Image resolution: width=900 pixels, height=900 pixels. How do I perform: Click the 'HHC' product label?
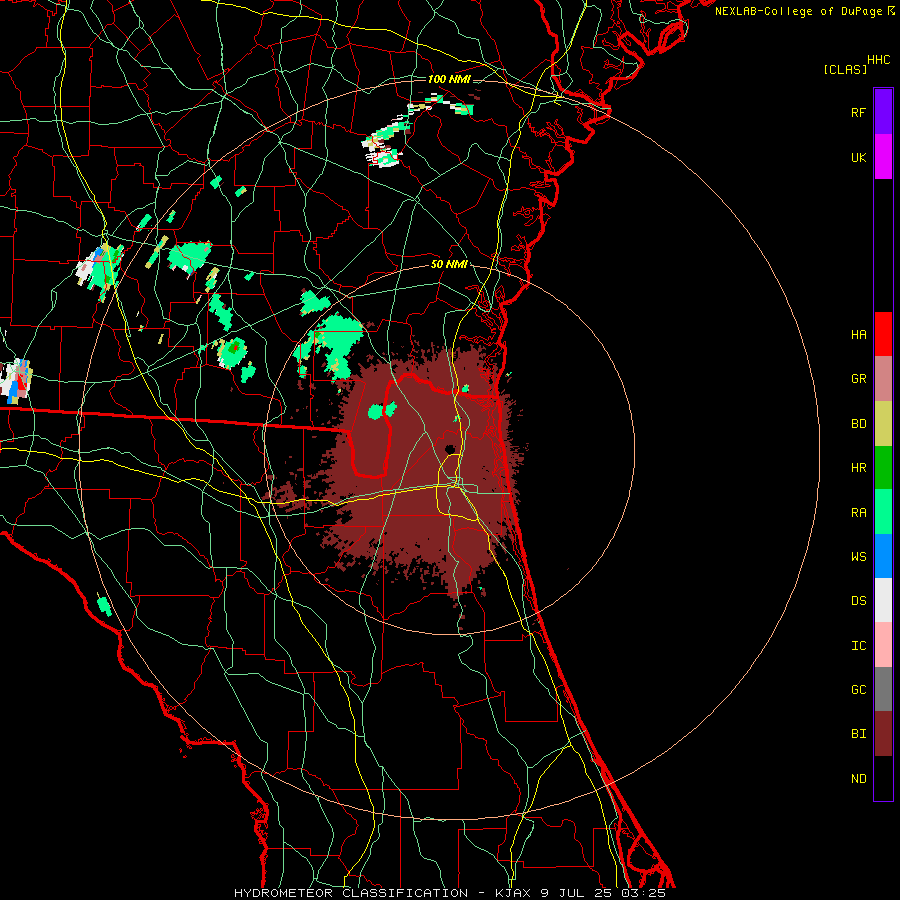point(879,60)
